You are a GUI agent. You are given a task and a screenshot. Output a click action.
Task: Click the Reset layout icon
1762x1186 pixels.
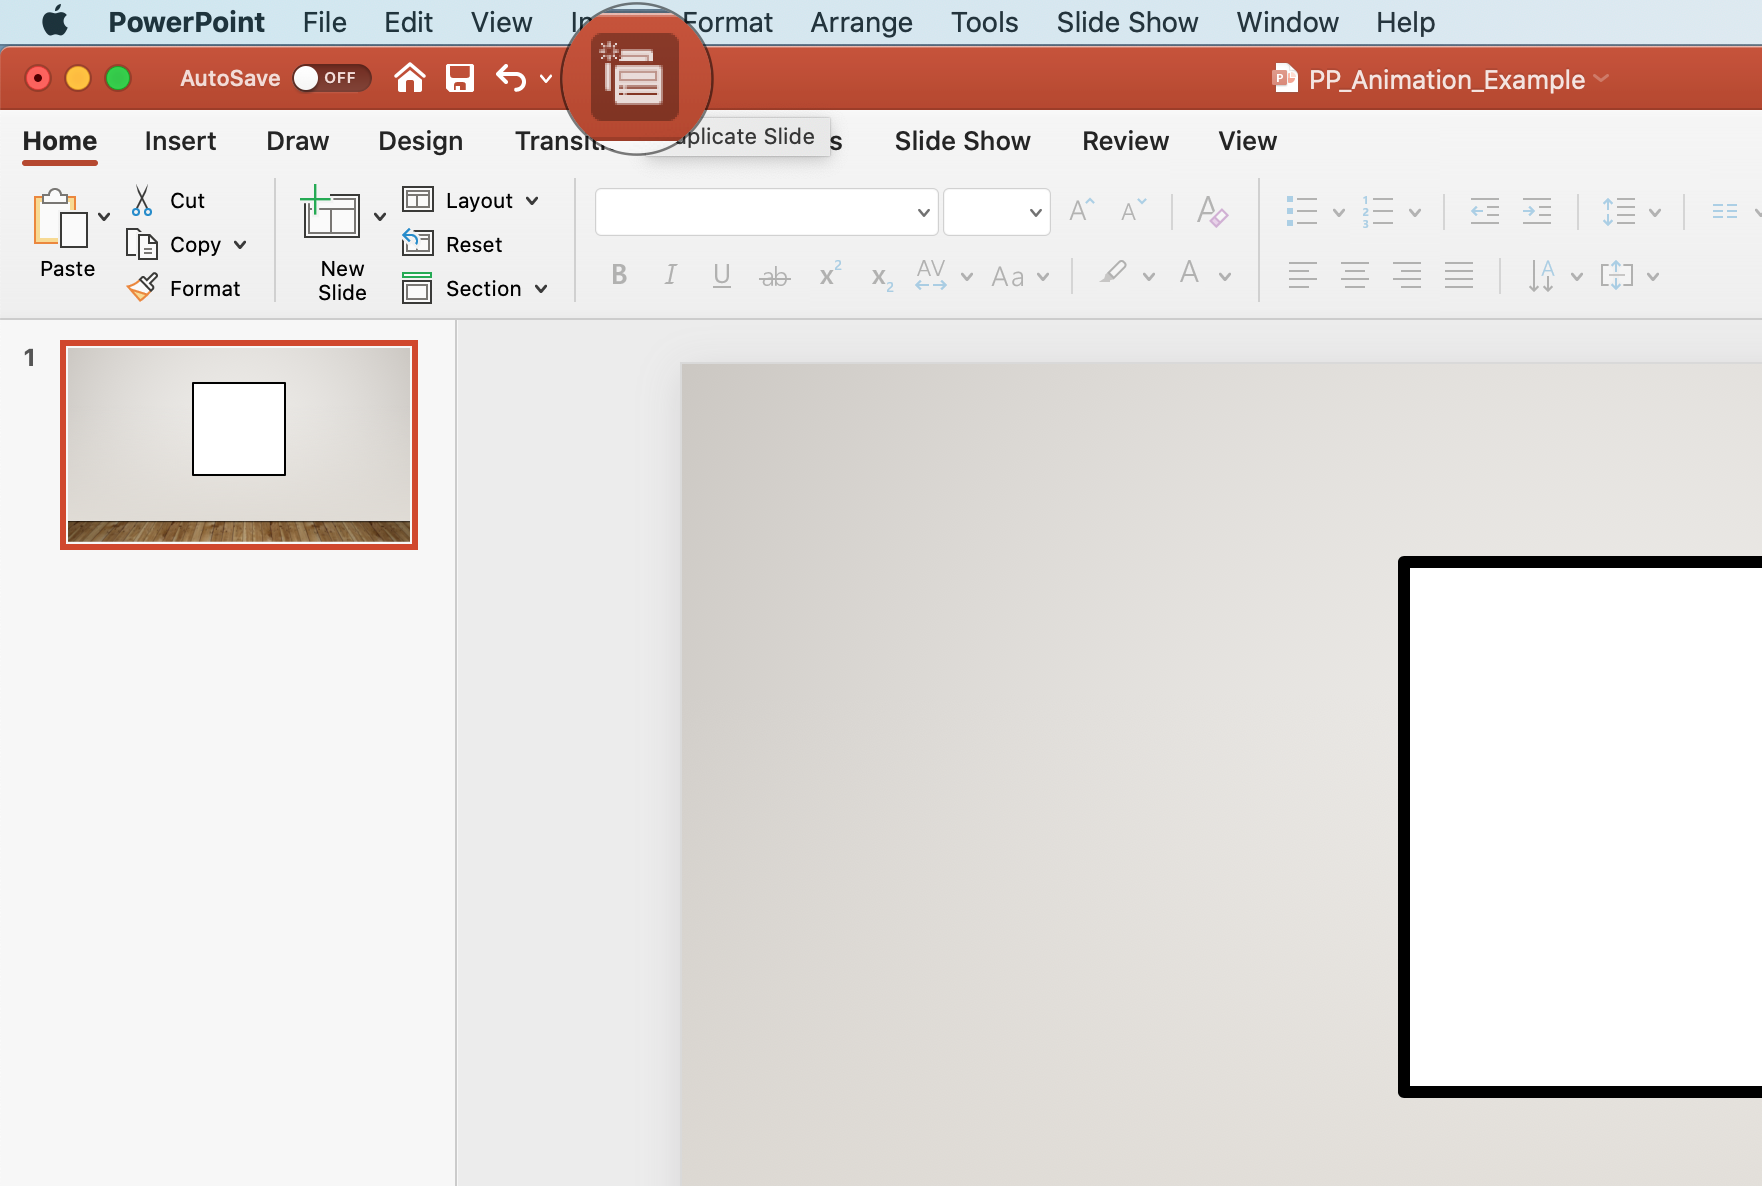point(420,244)
